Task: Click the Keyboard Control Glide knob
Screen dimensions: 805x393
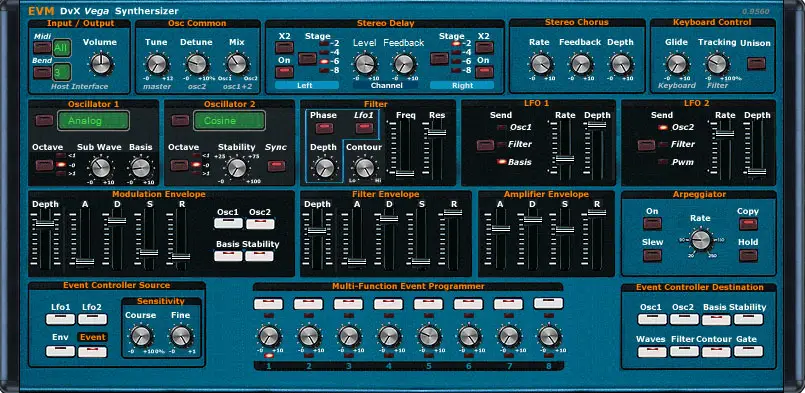Action: [676, 64]
